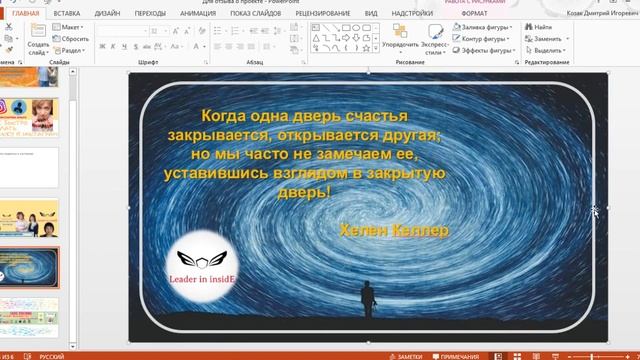Click the clear formatting eraser icon

pyautogui.click(x=202, y=31)
